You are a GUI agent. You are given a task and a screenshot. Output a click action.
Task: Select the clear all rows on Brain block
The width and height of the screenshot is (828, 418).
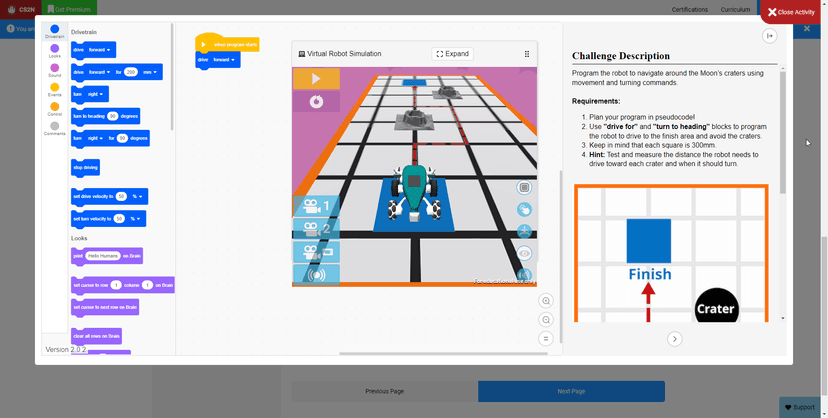[96, 336]
